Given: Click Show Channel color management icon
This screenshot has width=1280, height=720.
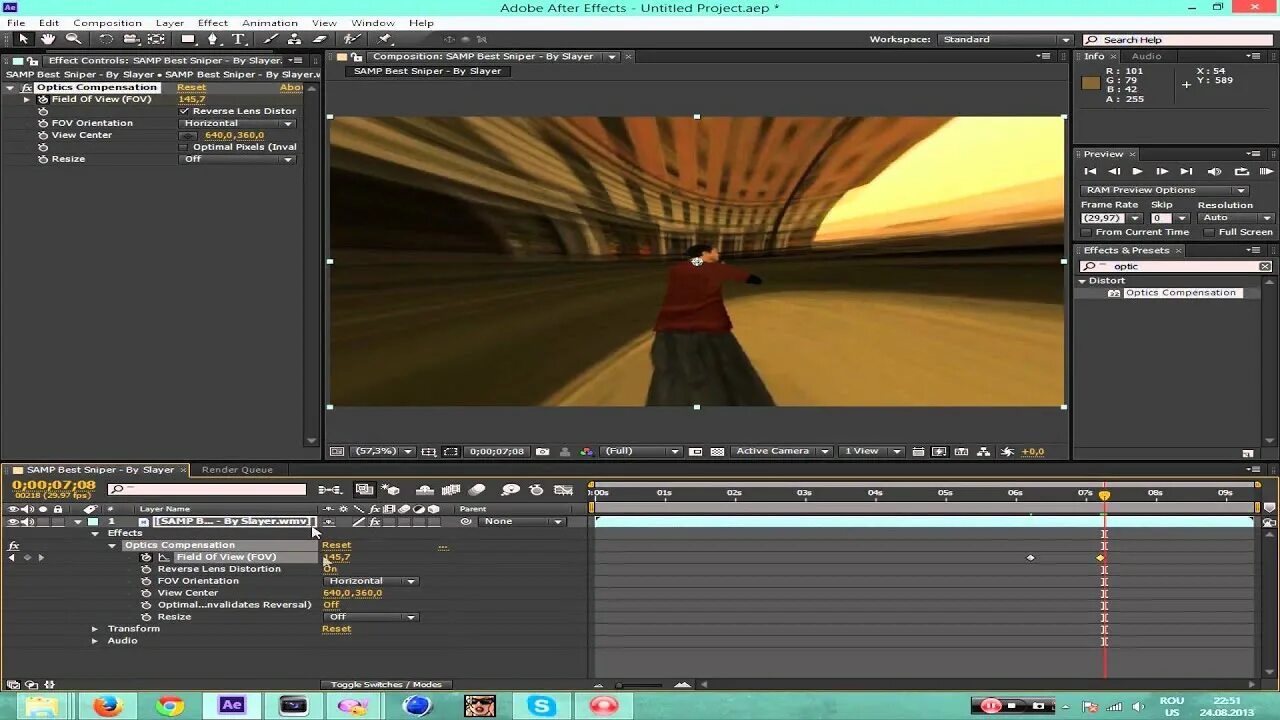Looking at the screenshot, I should click(x=586, y=451).
